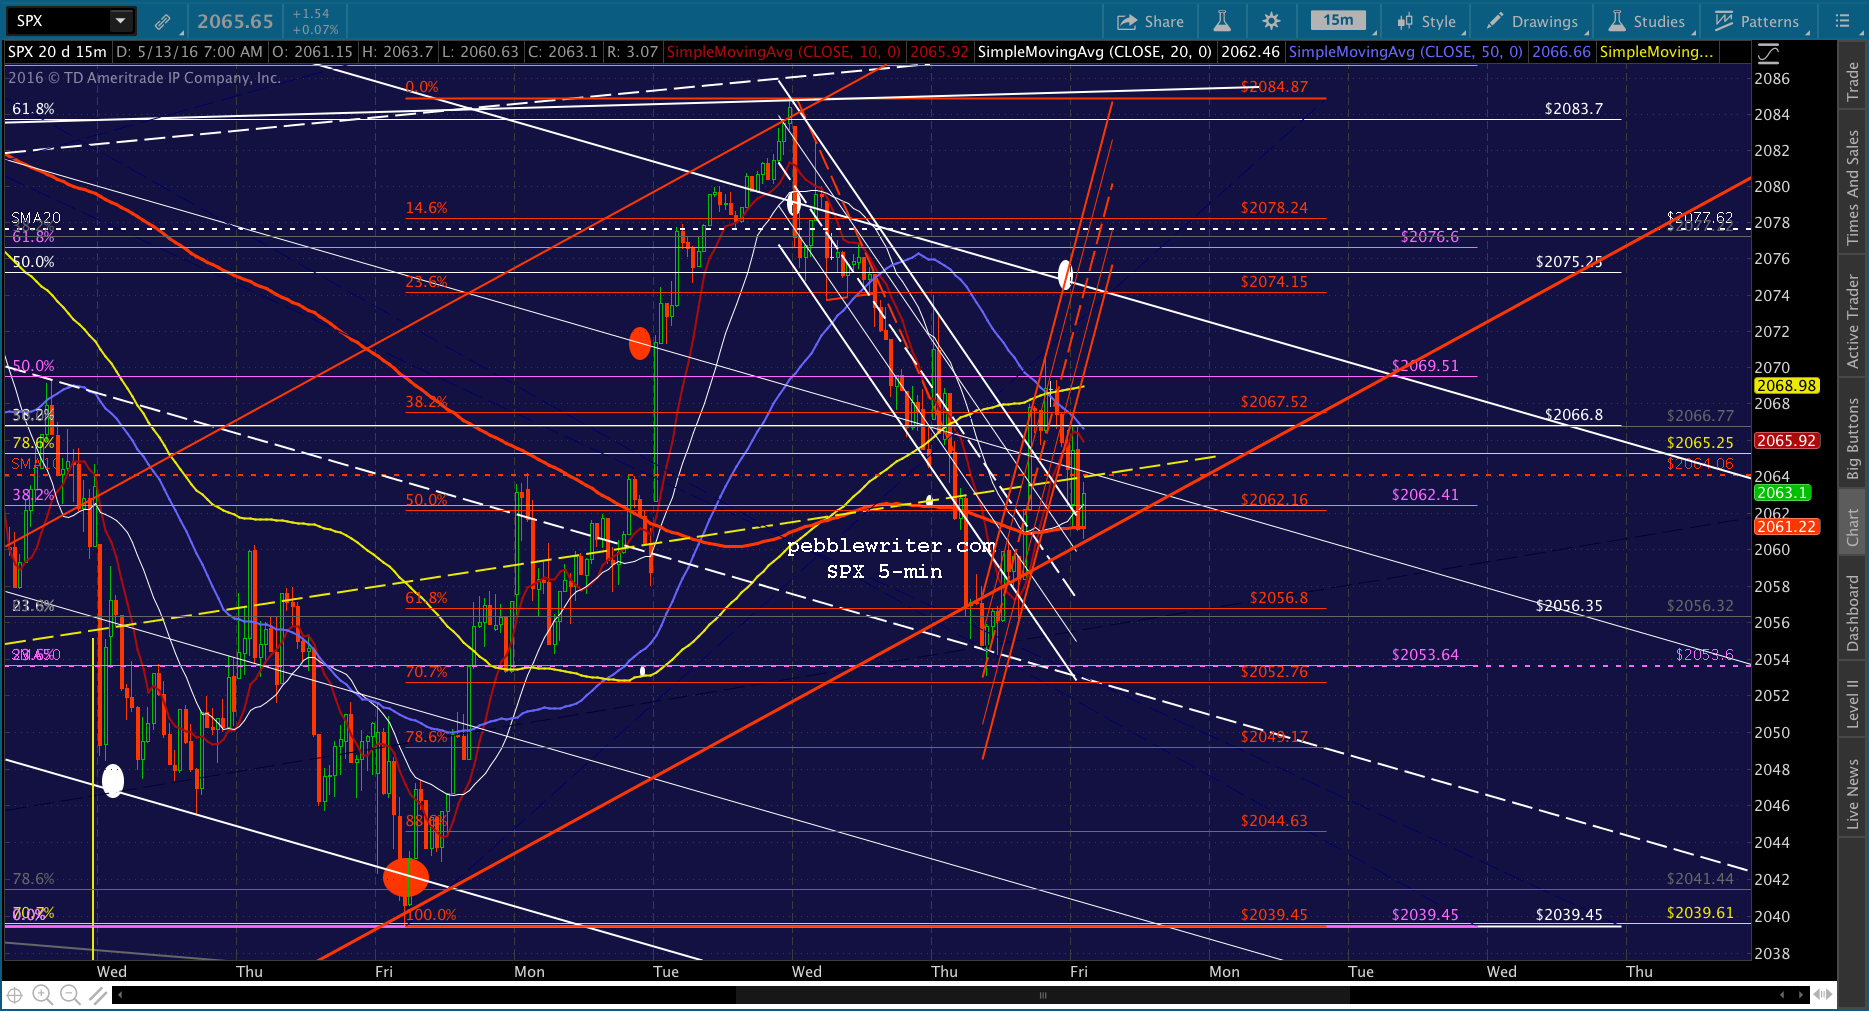Image resolution: width=1869 pixels, height=1011 pixels.
Task: Click the large red ellipse near Friday low
Action: click(406, 878)
